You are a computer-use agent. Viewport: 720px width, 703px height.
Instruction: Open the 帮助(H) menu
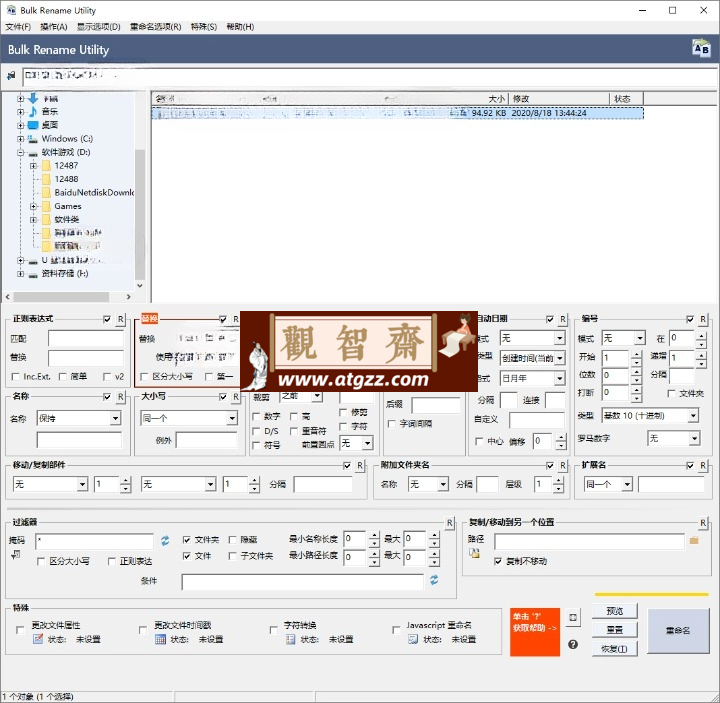click(x=240, y=27)
